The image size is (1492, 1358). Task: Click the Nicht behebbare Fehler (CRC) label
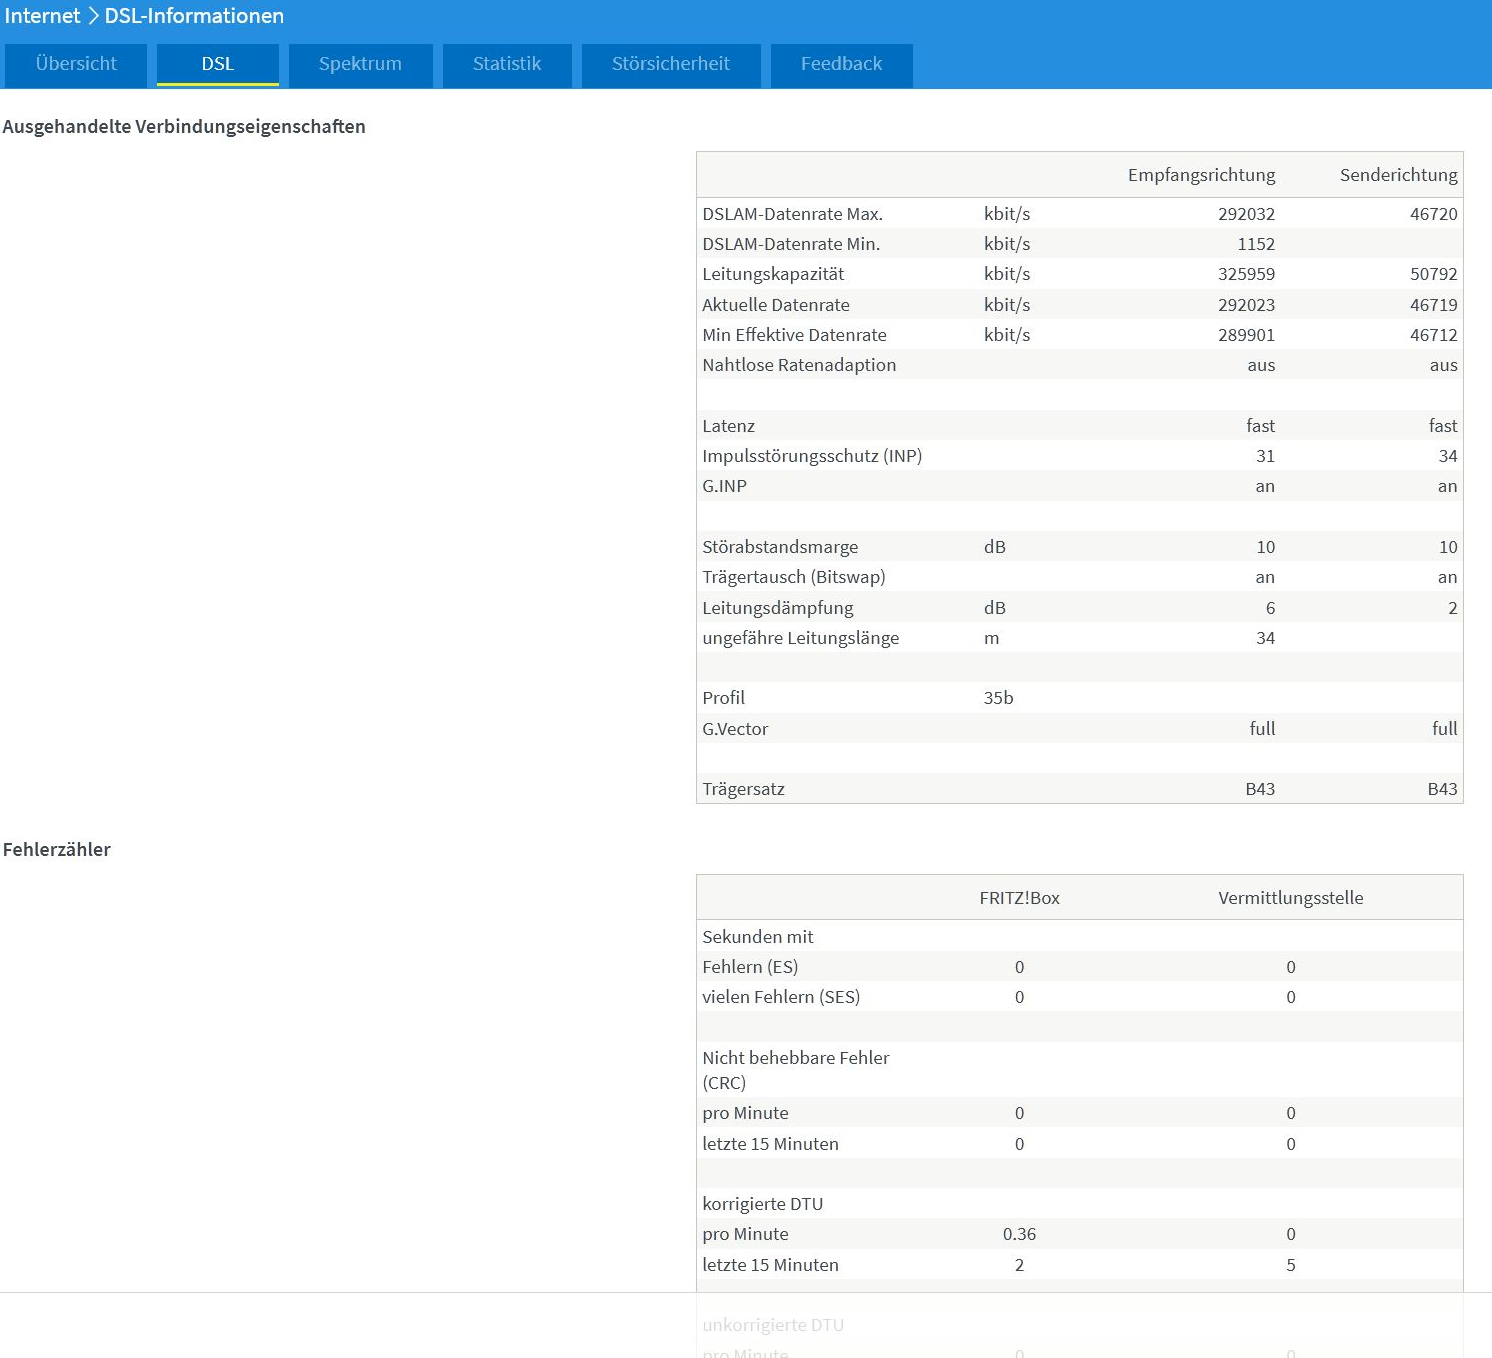[x=796, y=1070]
